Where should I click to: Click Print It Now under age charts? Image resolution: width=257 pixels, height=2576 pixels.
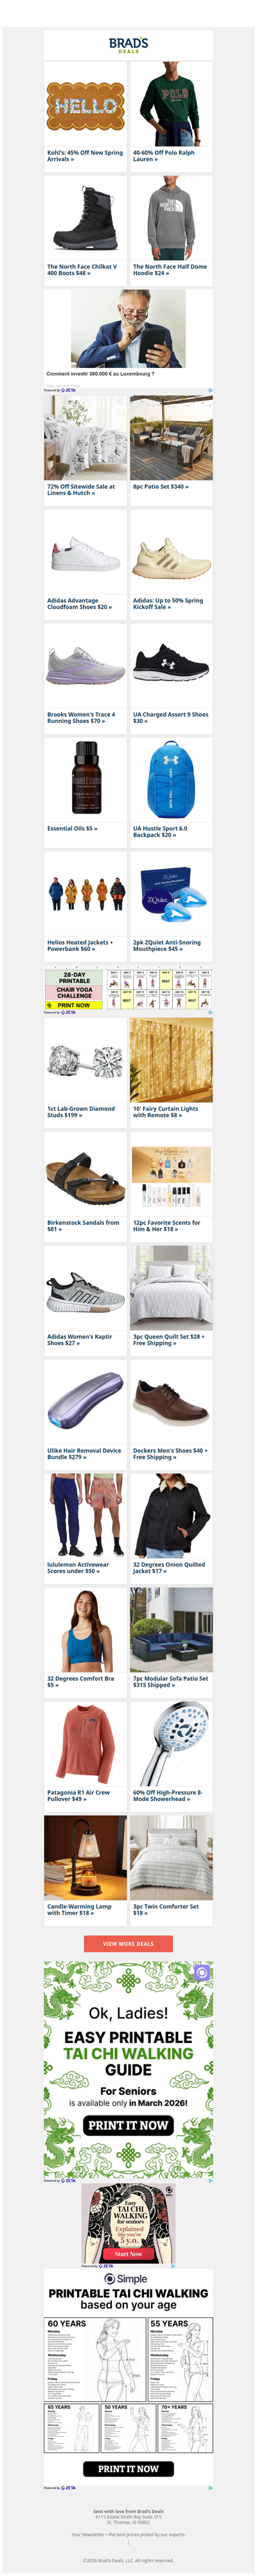coord(128,2469)
